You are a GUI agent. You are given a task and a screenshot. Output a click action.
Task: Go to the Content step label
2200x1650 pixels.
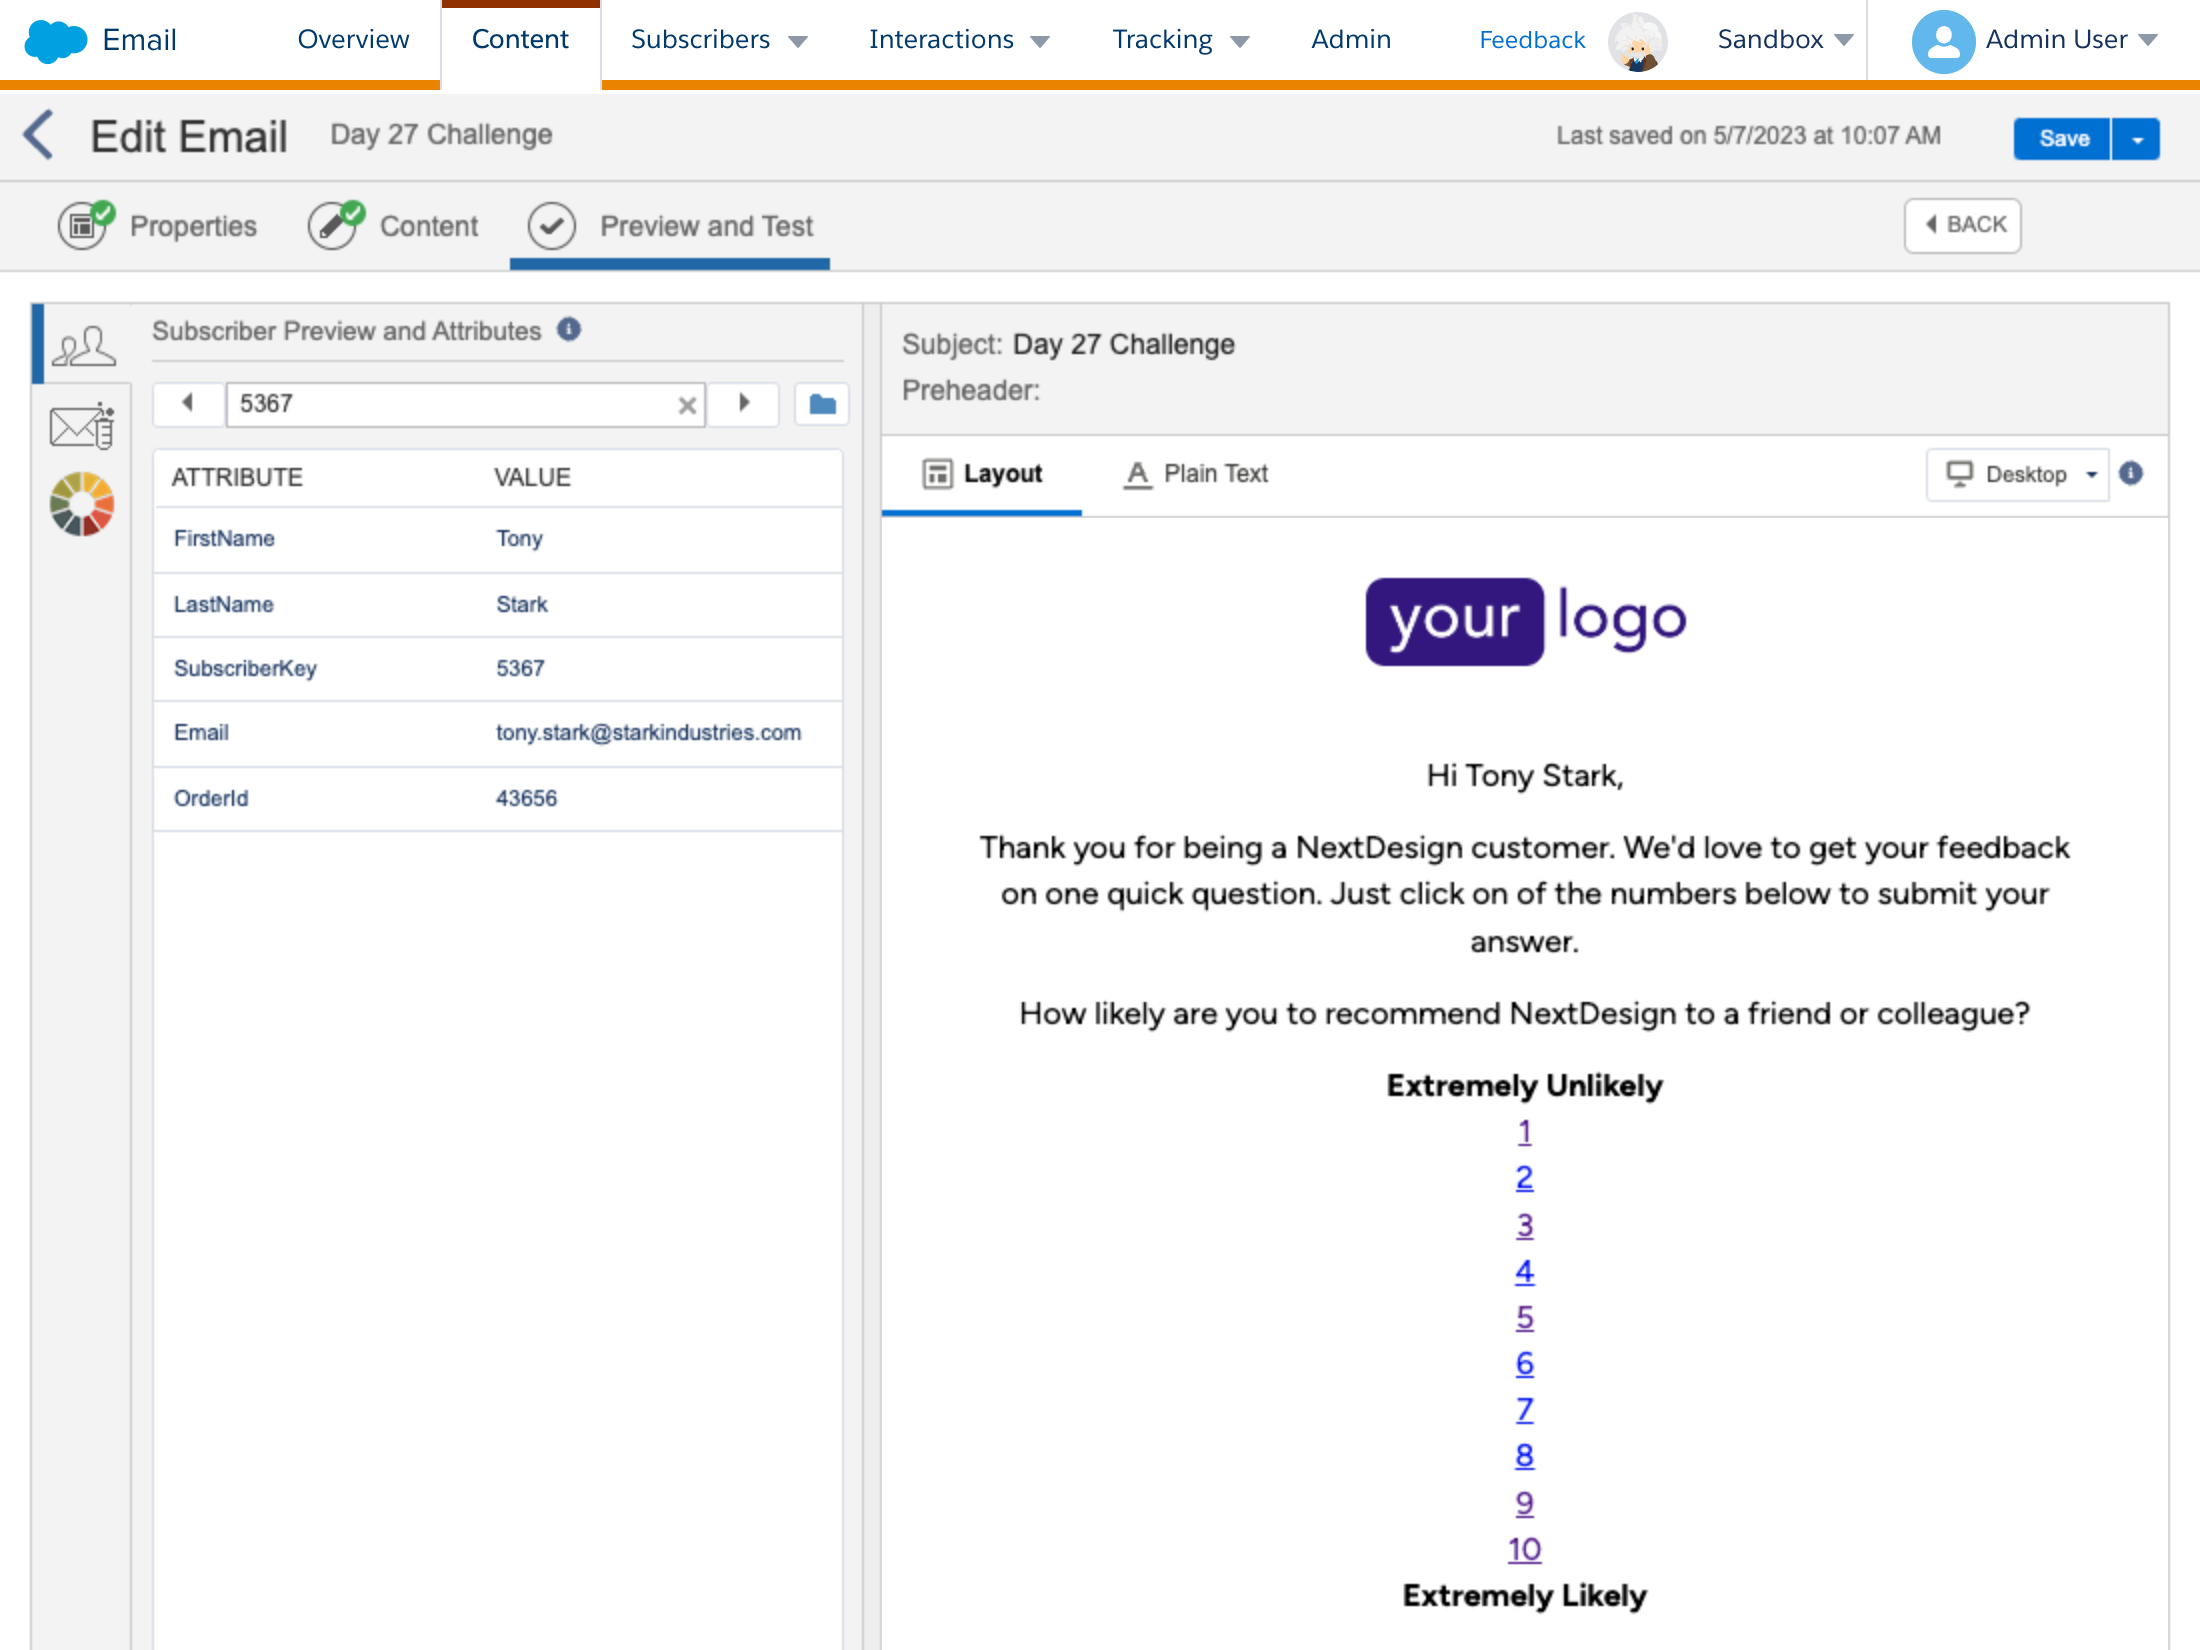coord(429,226)
